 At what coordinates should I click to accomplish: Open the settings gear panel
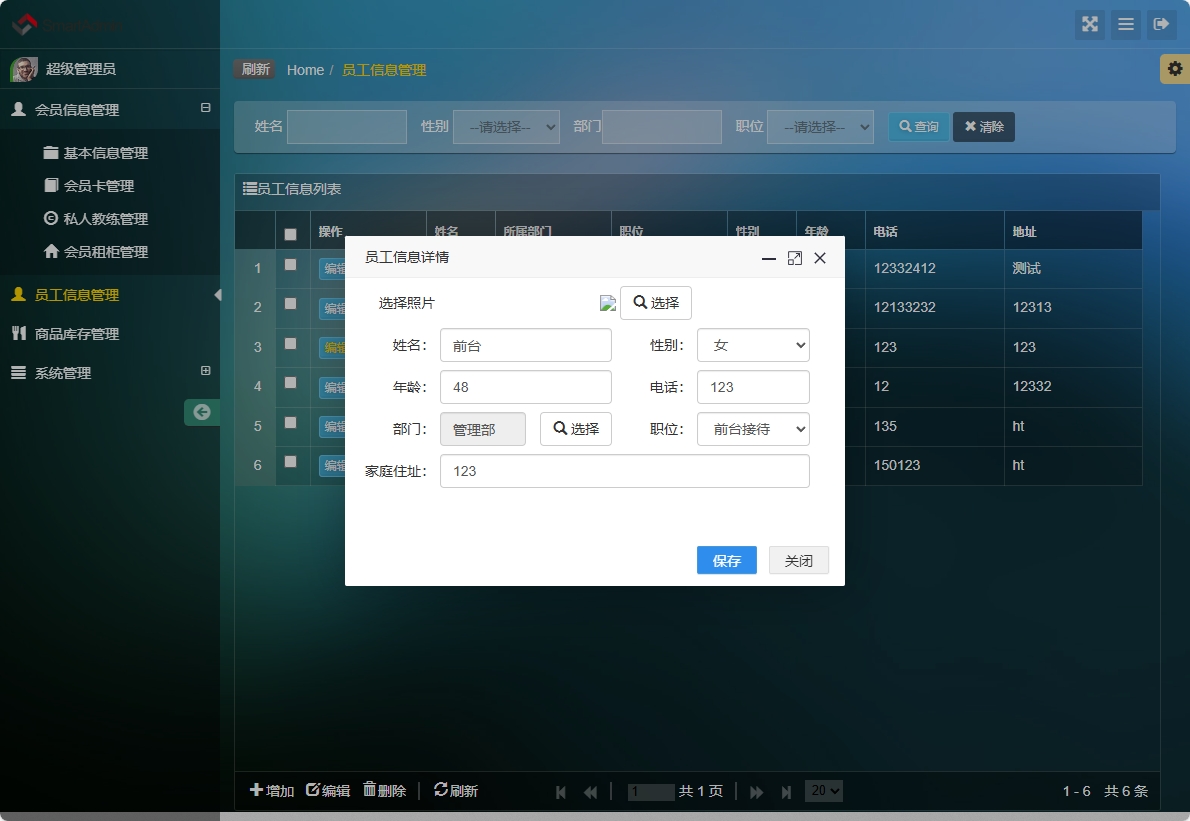pyautogui.click(x=1176, y=69)
